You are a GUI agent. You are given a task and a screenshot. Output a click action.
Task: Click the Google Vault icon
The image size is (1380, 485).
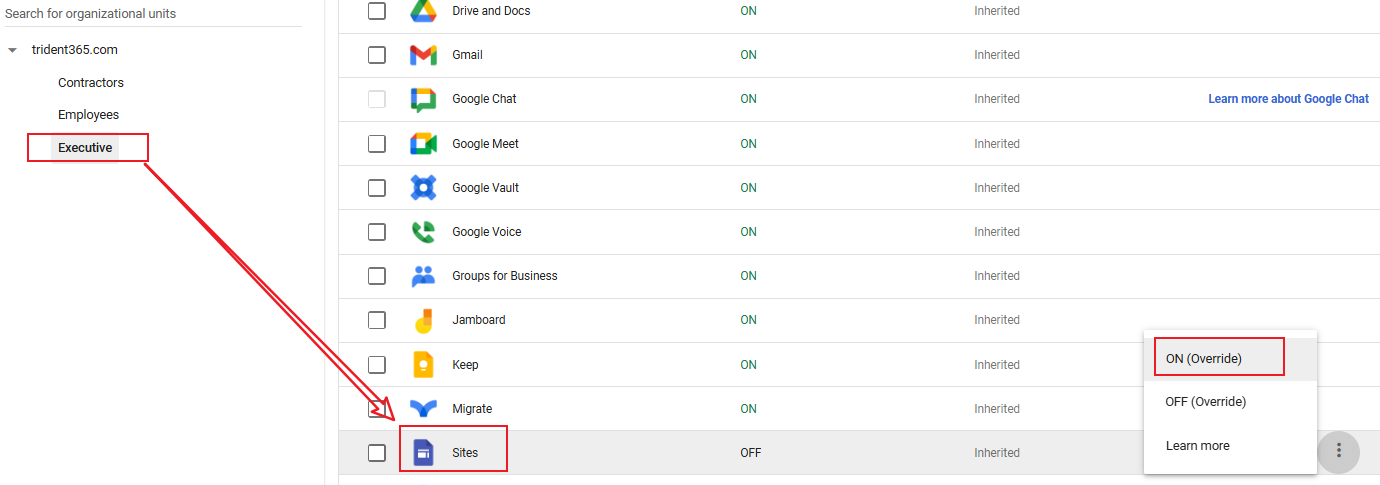[x=423, y=188]
